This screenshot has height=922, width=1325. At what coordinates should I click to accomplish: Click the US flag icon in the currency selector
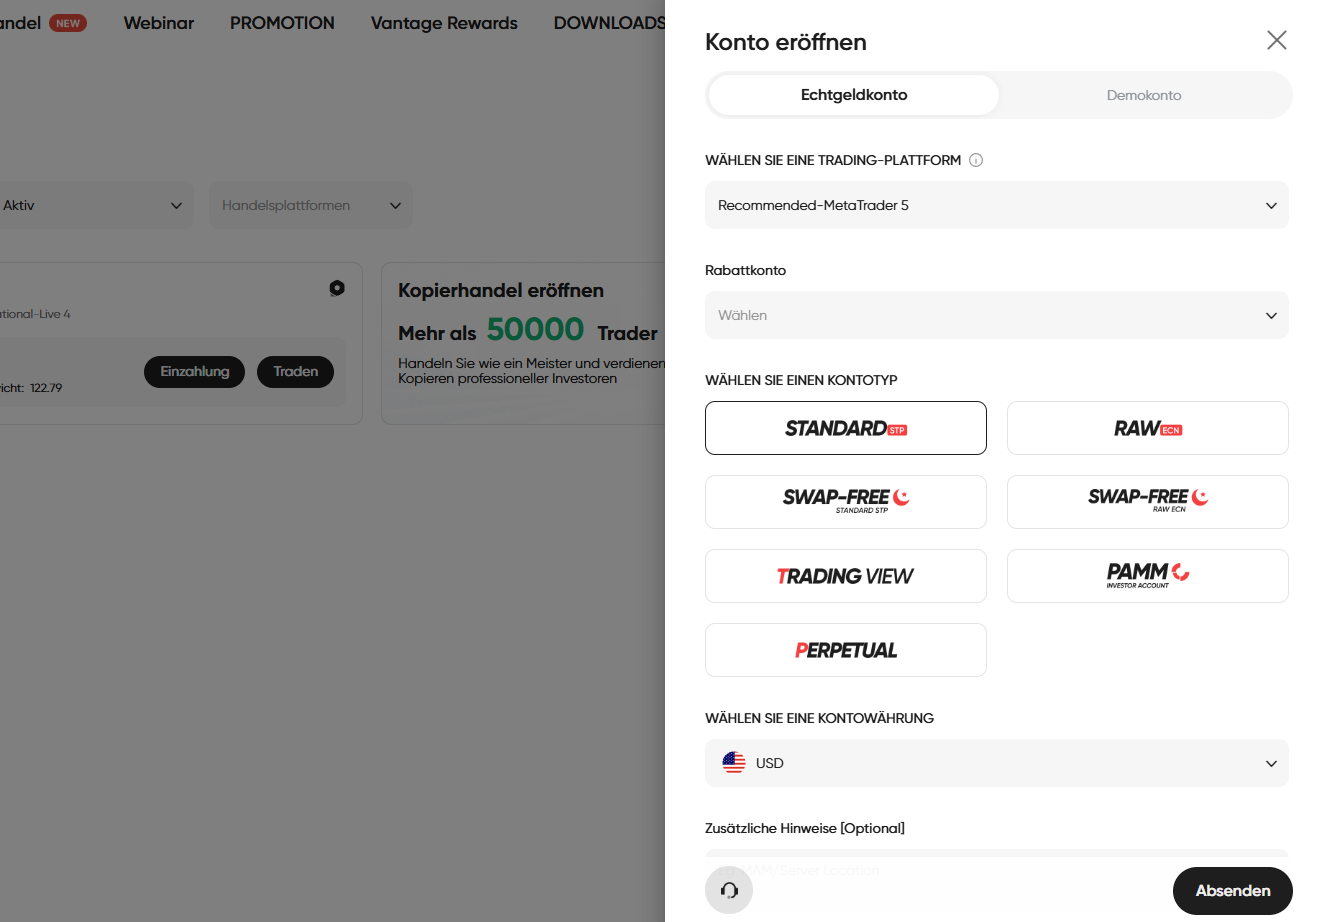click(x=735, y=762)
